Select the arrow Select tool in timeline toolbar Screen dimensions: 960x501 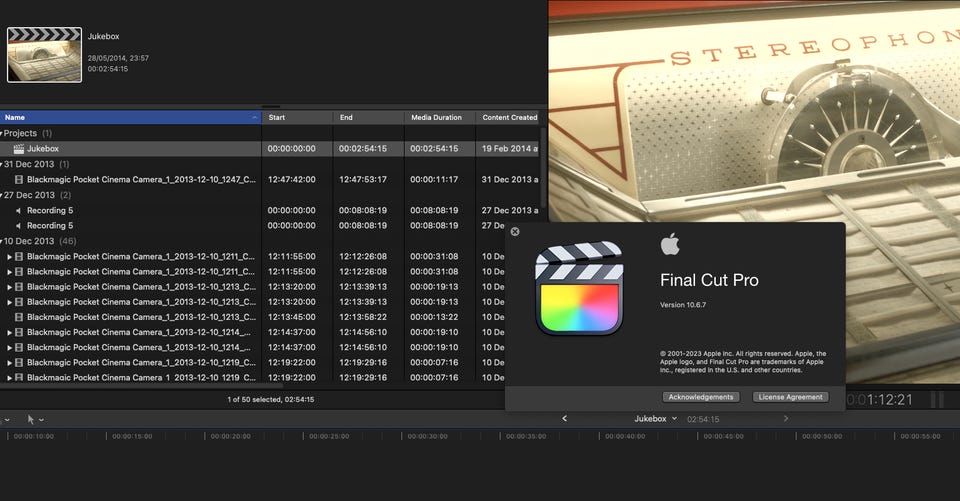(x=30, y=419)
